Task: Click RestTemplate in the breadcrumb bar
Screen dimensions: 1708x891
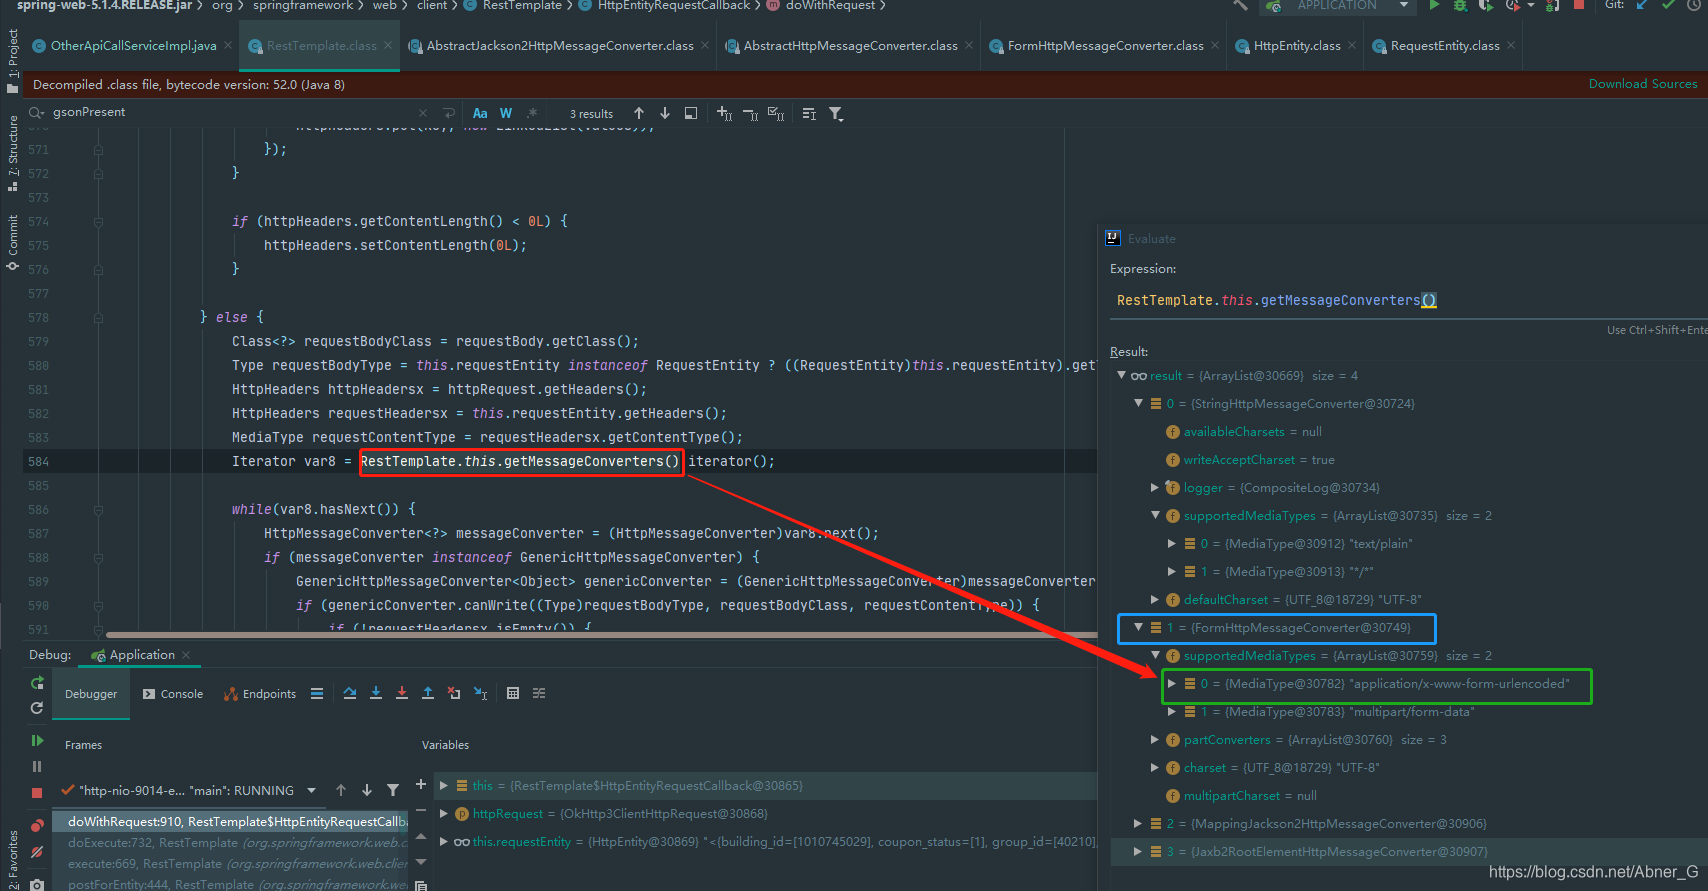Action: pyautogui.click(x=522, y=6)
